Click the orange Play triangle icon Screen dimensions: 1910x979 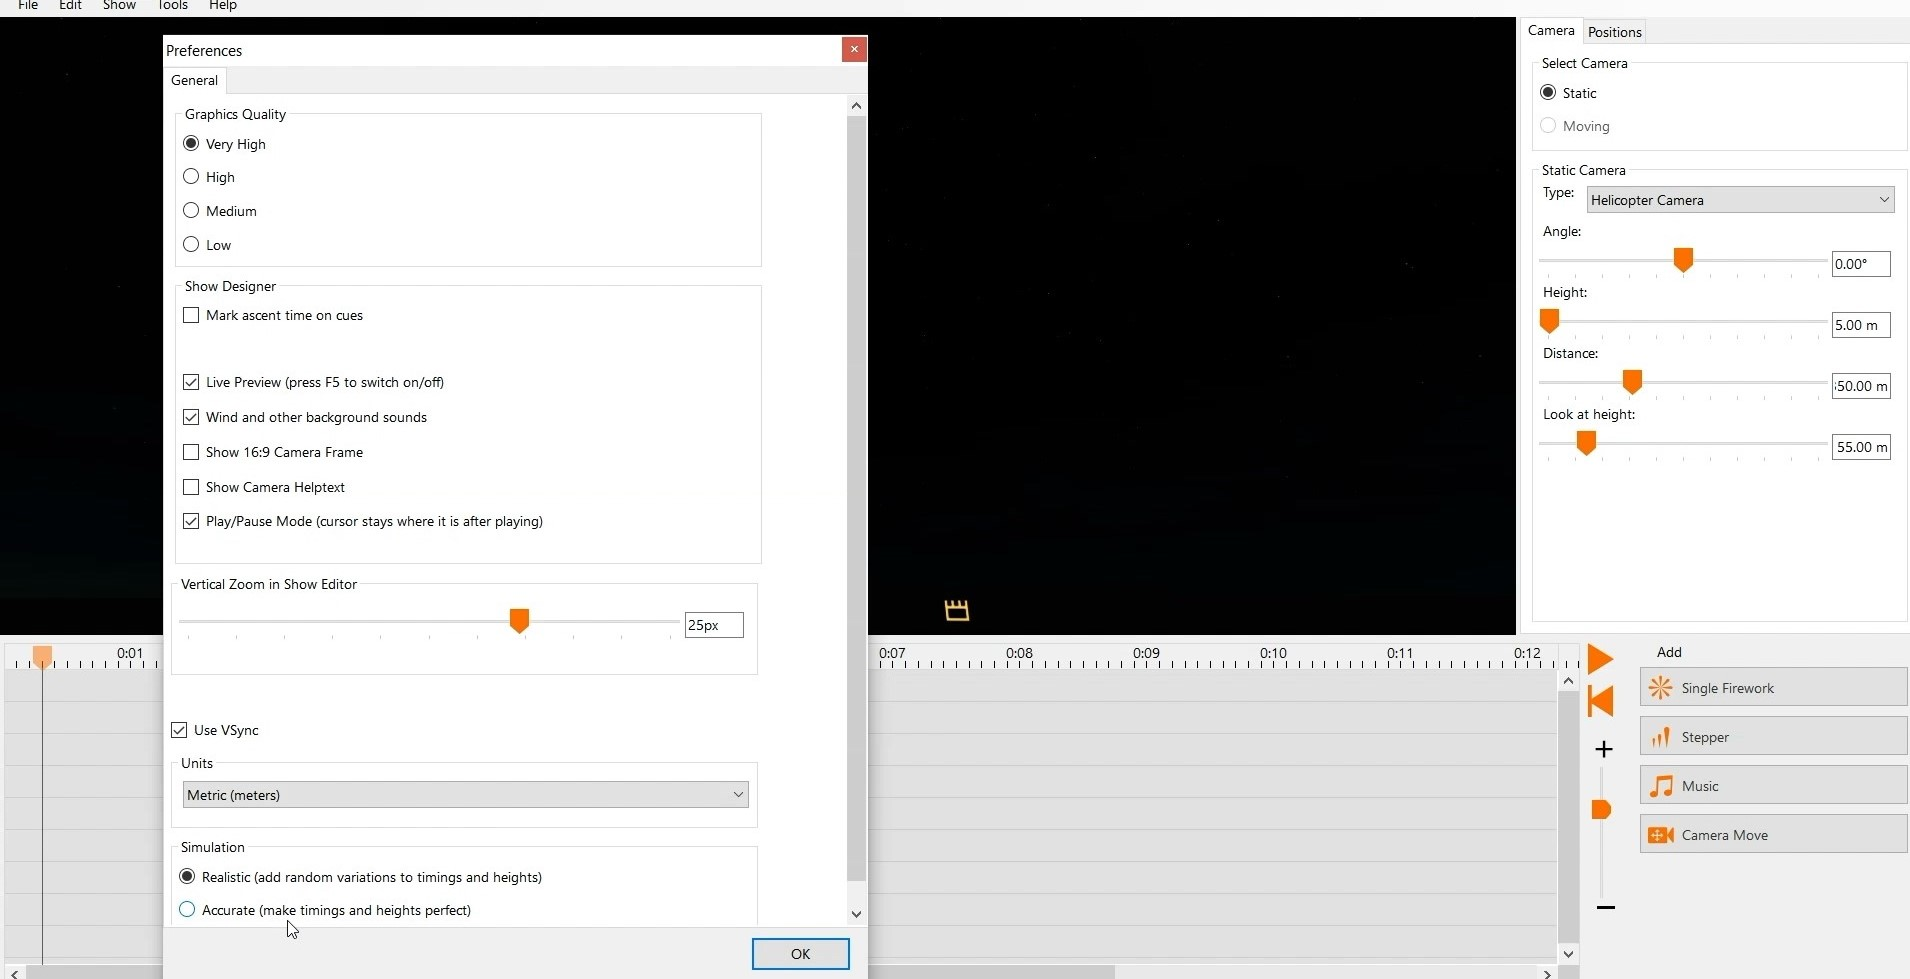[1601, 659]
